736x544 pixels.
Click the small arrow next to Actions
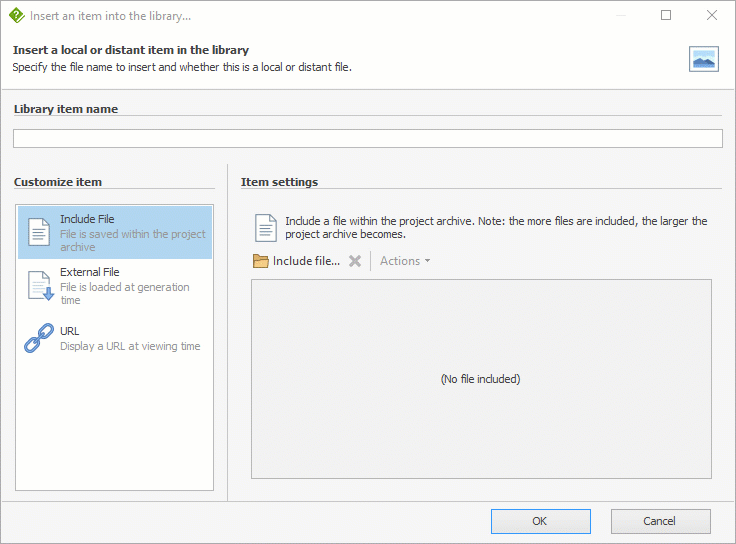(x=428, y=261)
